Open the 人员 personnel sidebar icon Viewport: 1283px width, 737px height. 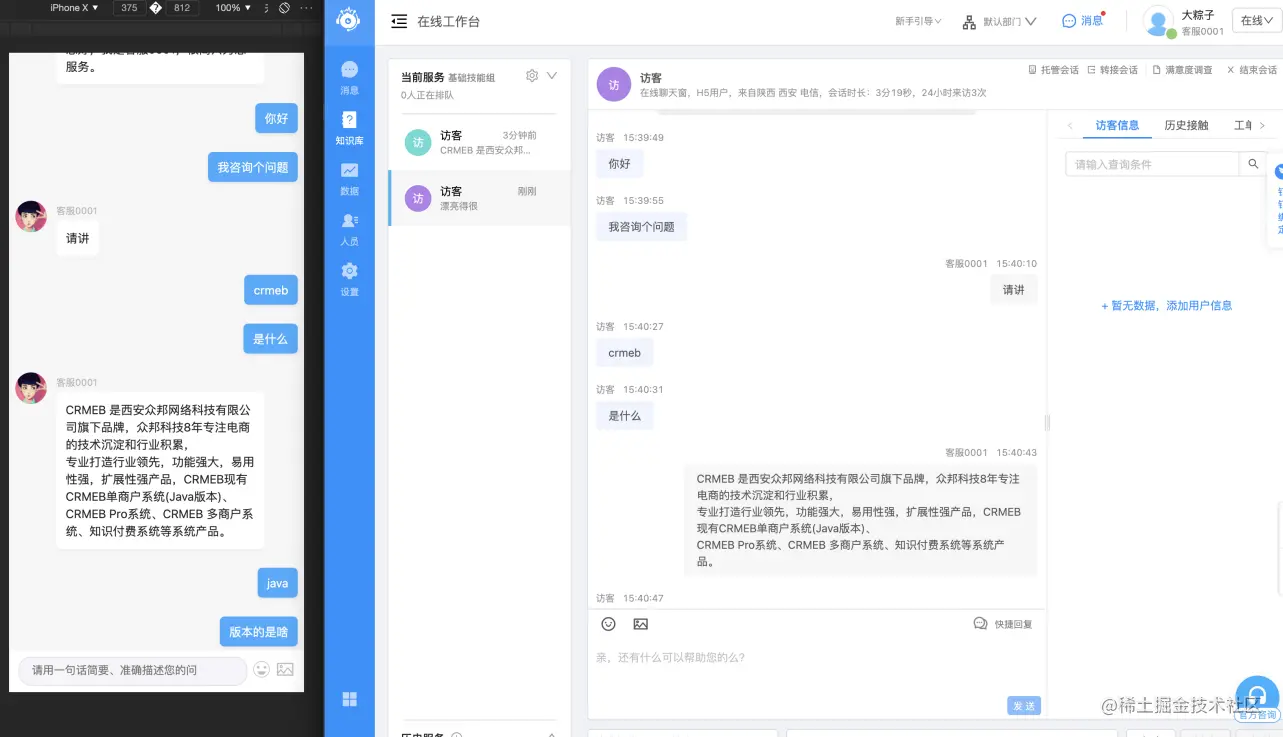[x=349, y=228]
